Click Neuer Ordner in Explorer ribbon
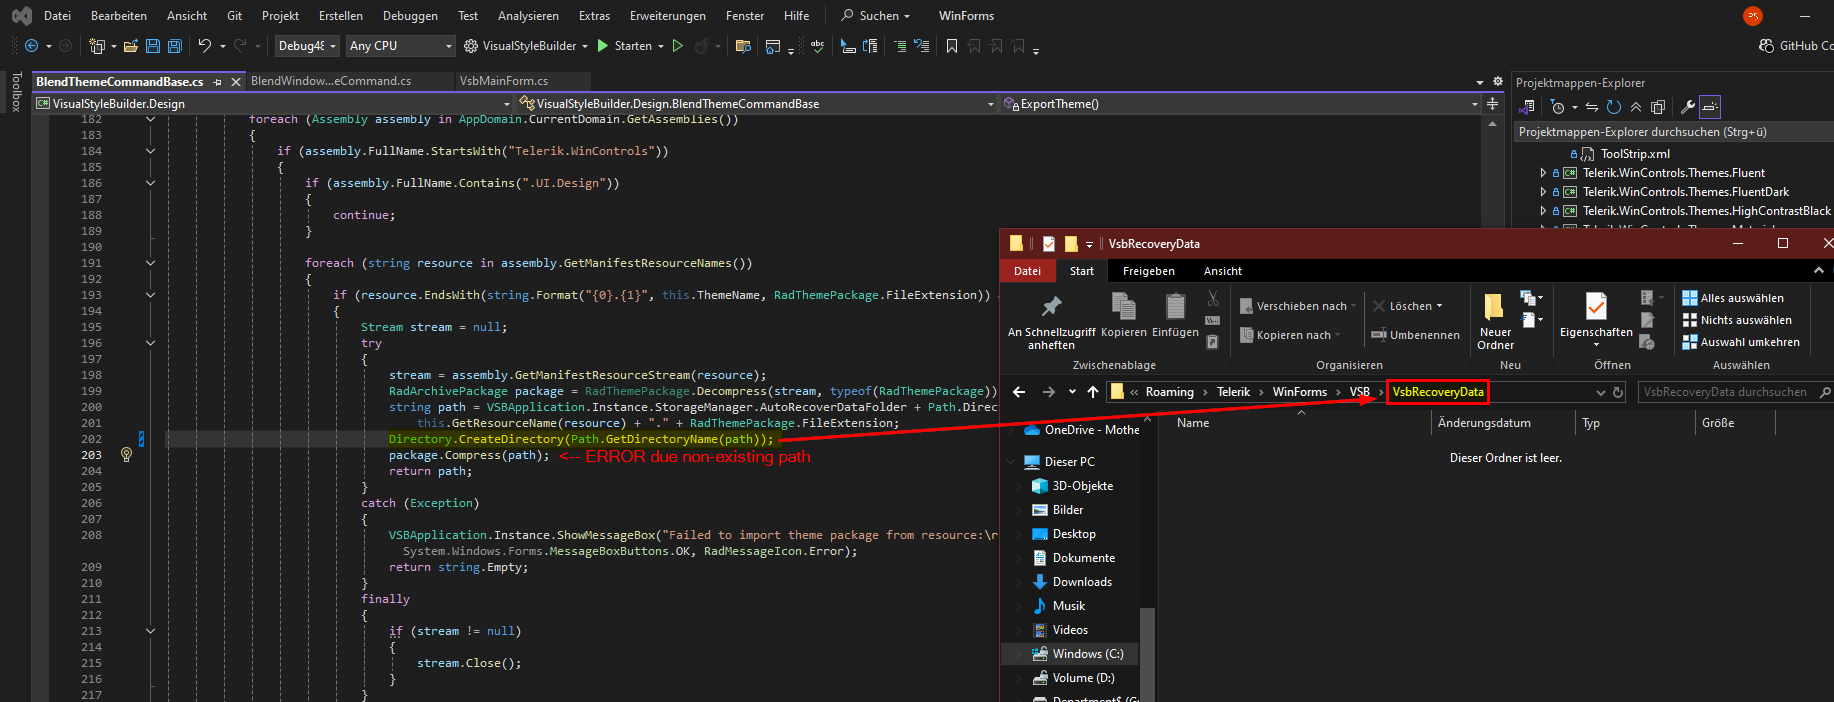Image resolution: width=1834 pixels, height=702 pixels. point(1495,321)
